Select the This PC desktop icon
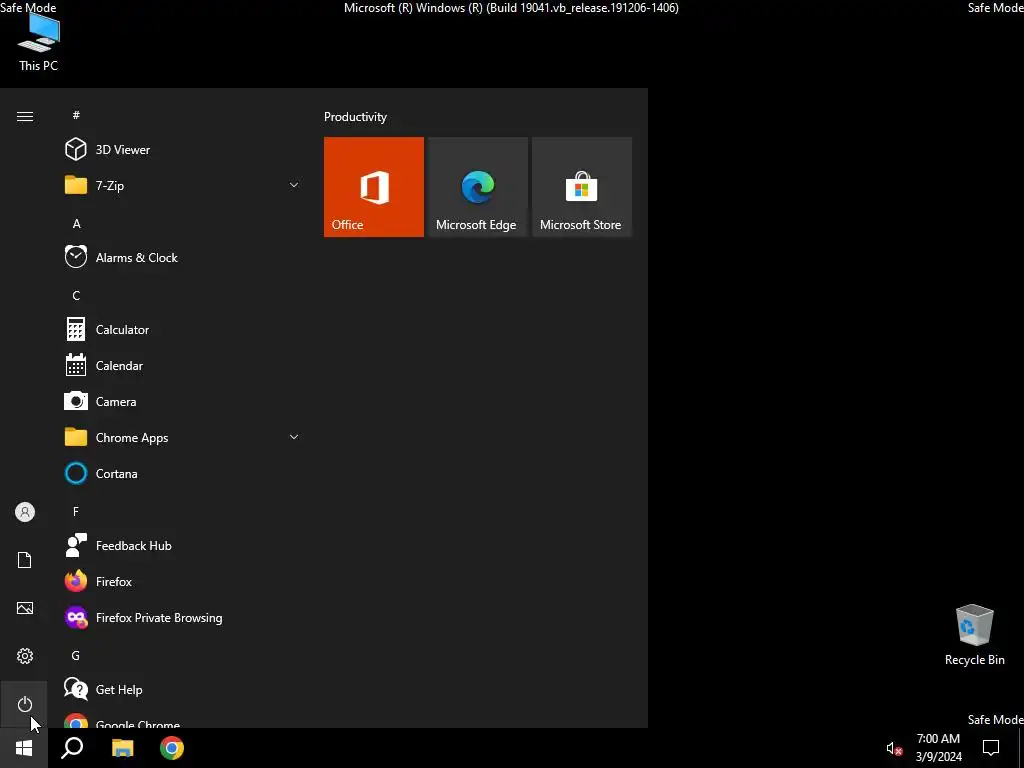 (39, 41)
